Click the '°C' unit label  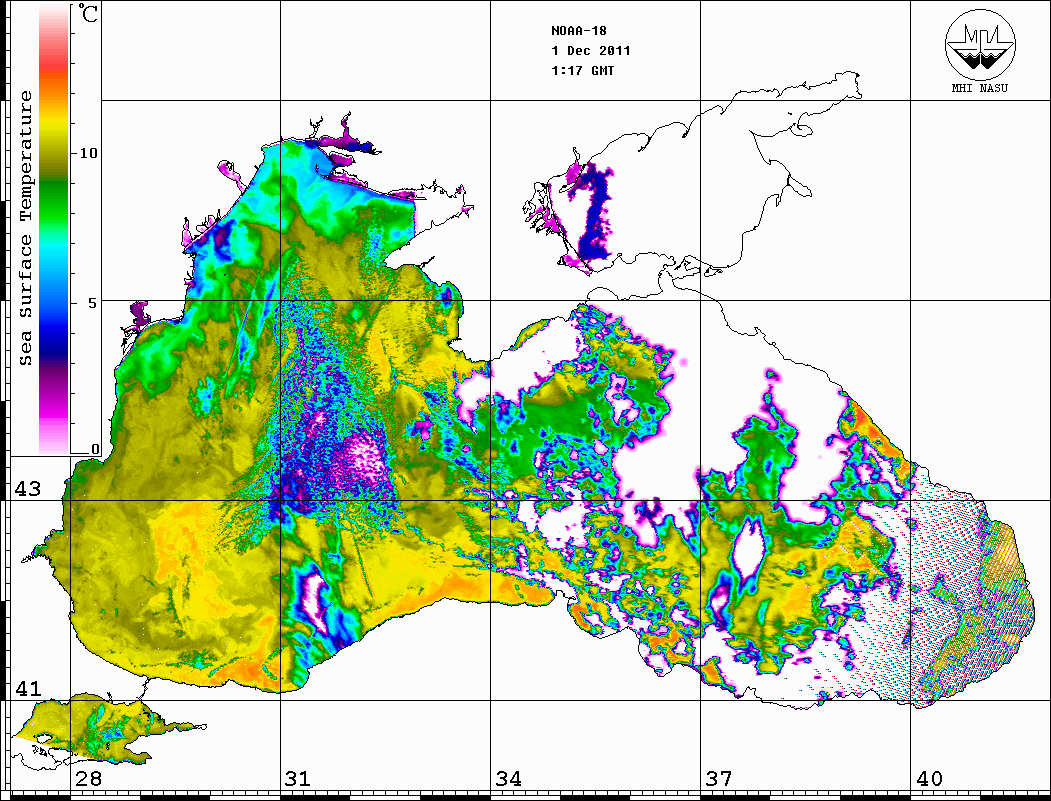pos(88,13)
